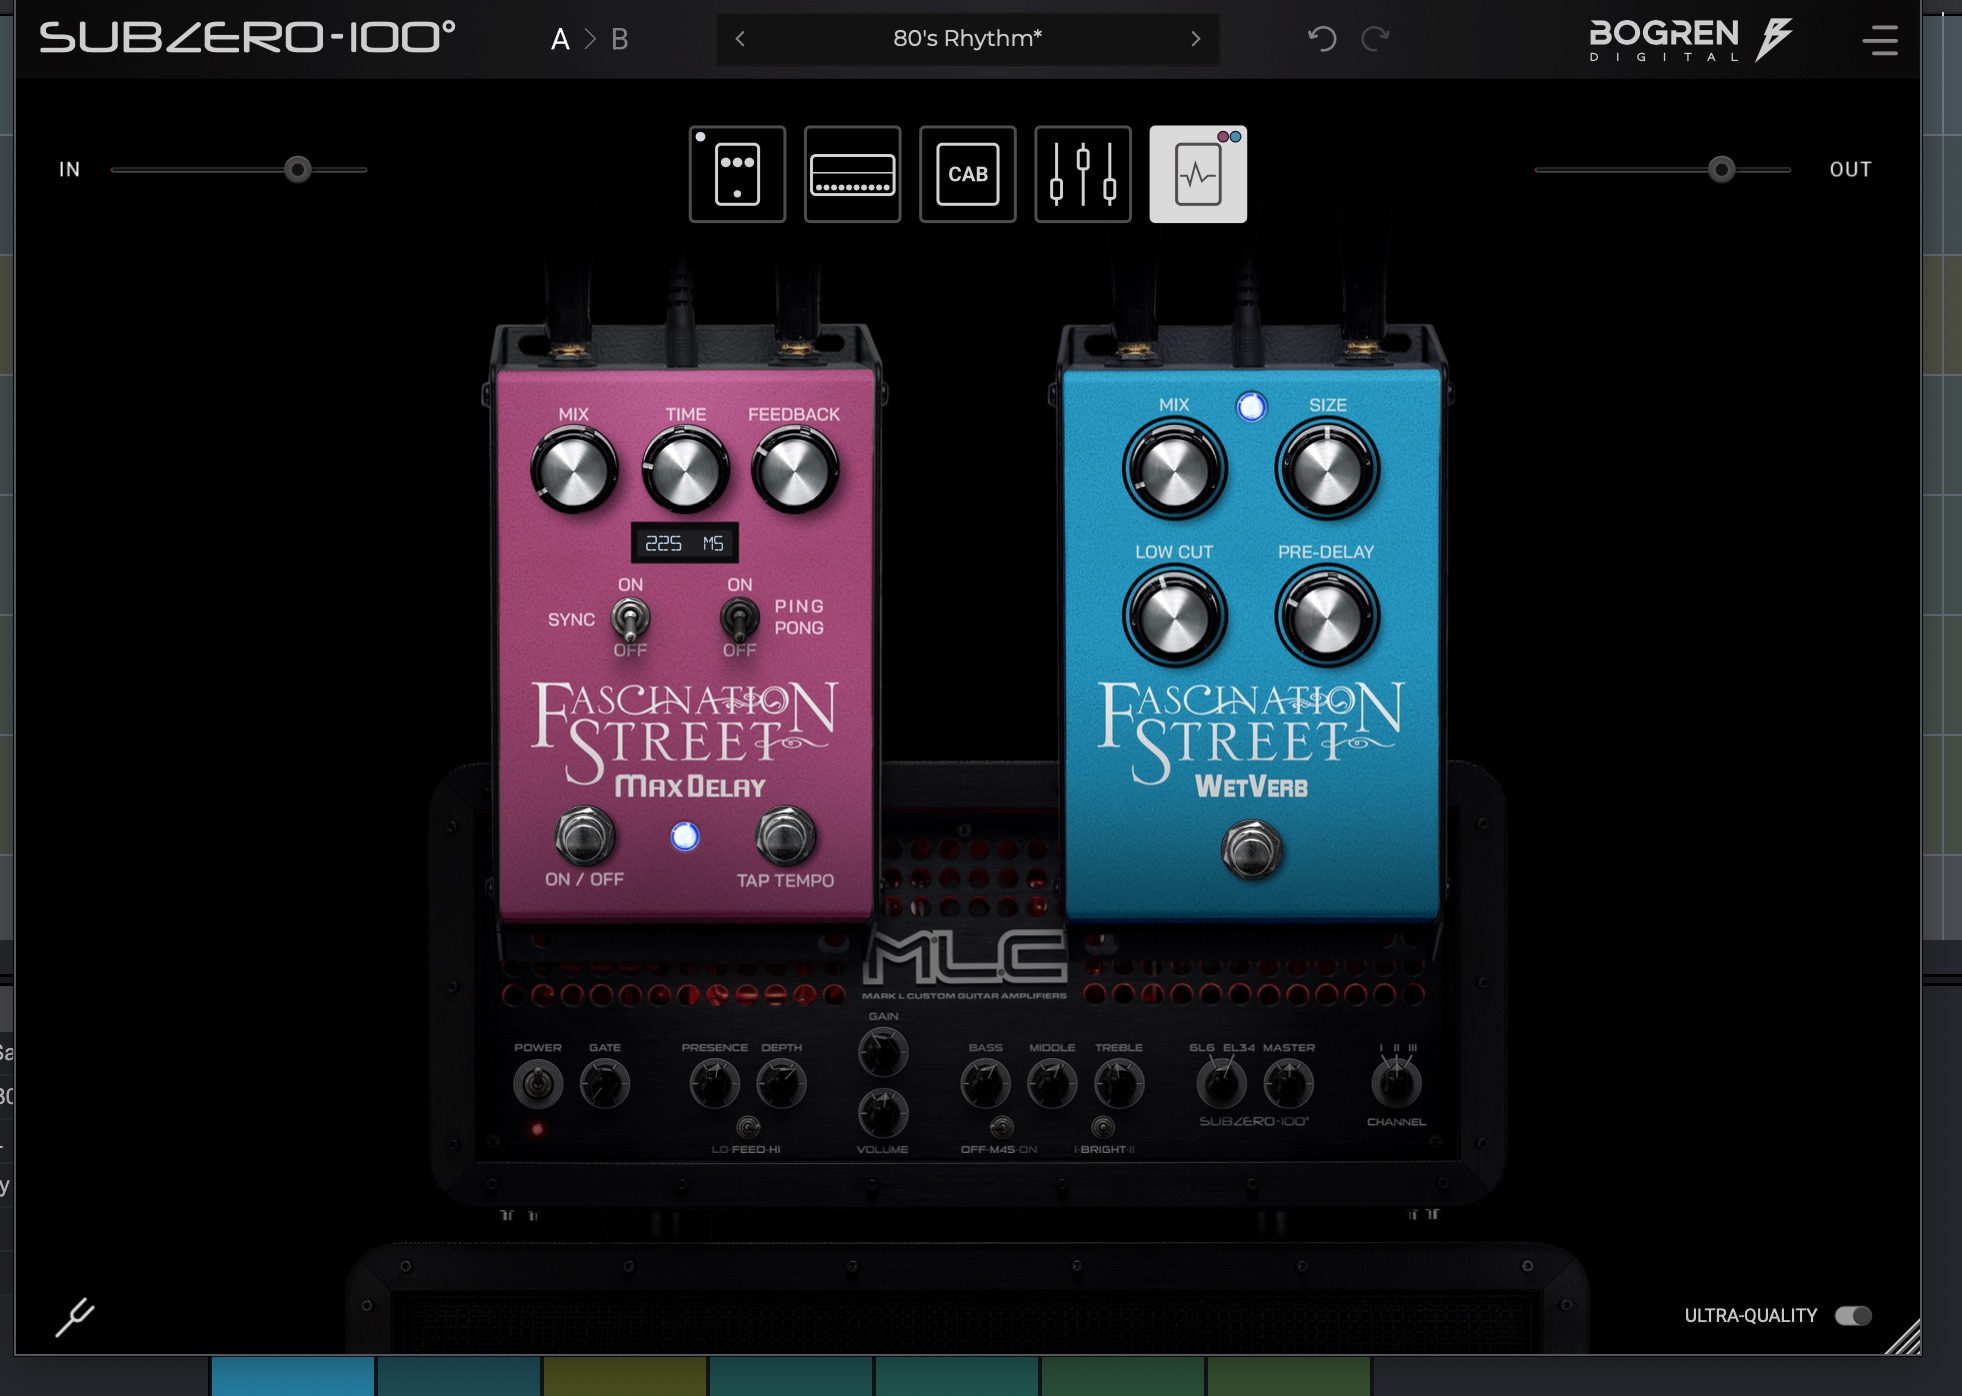Click the OUT level slider handle
Screen dimensions: 1962x1396
1721,169
